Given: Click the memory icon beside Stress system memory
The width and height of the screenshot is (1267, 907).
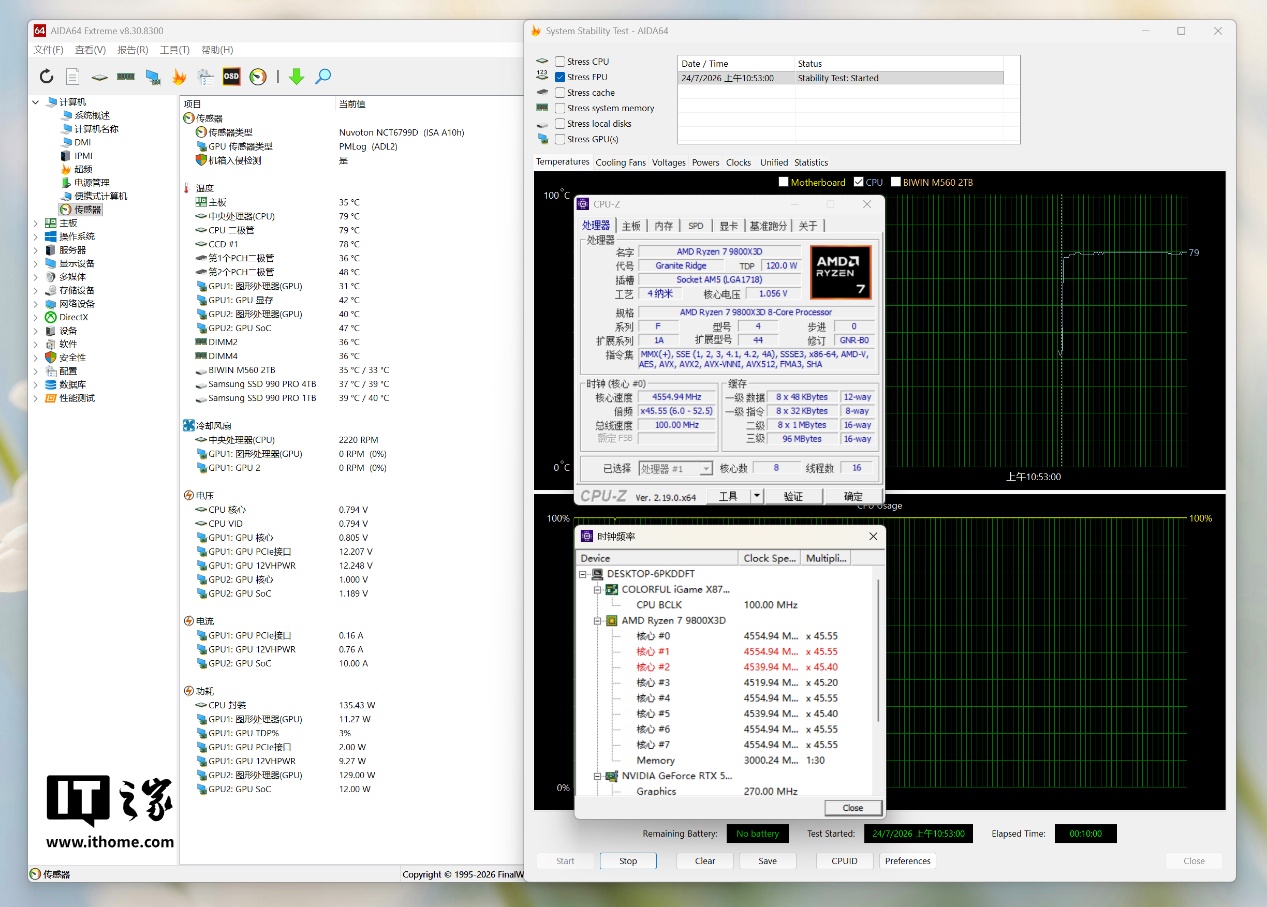Looking at the screenshot, I should click(x=543, y=108).
